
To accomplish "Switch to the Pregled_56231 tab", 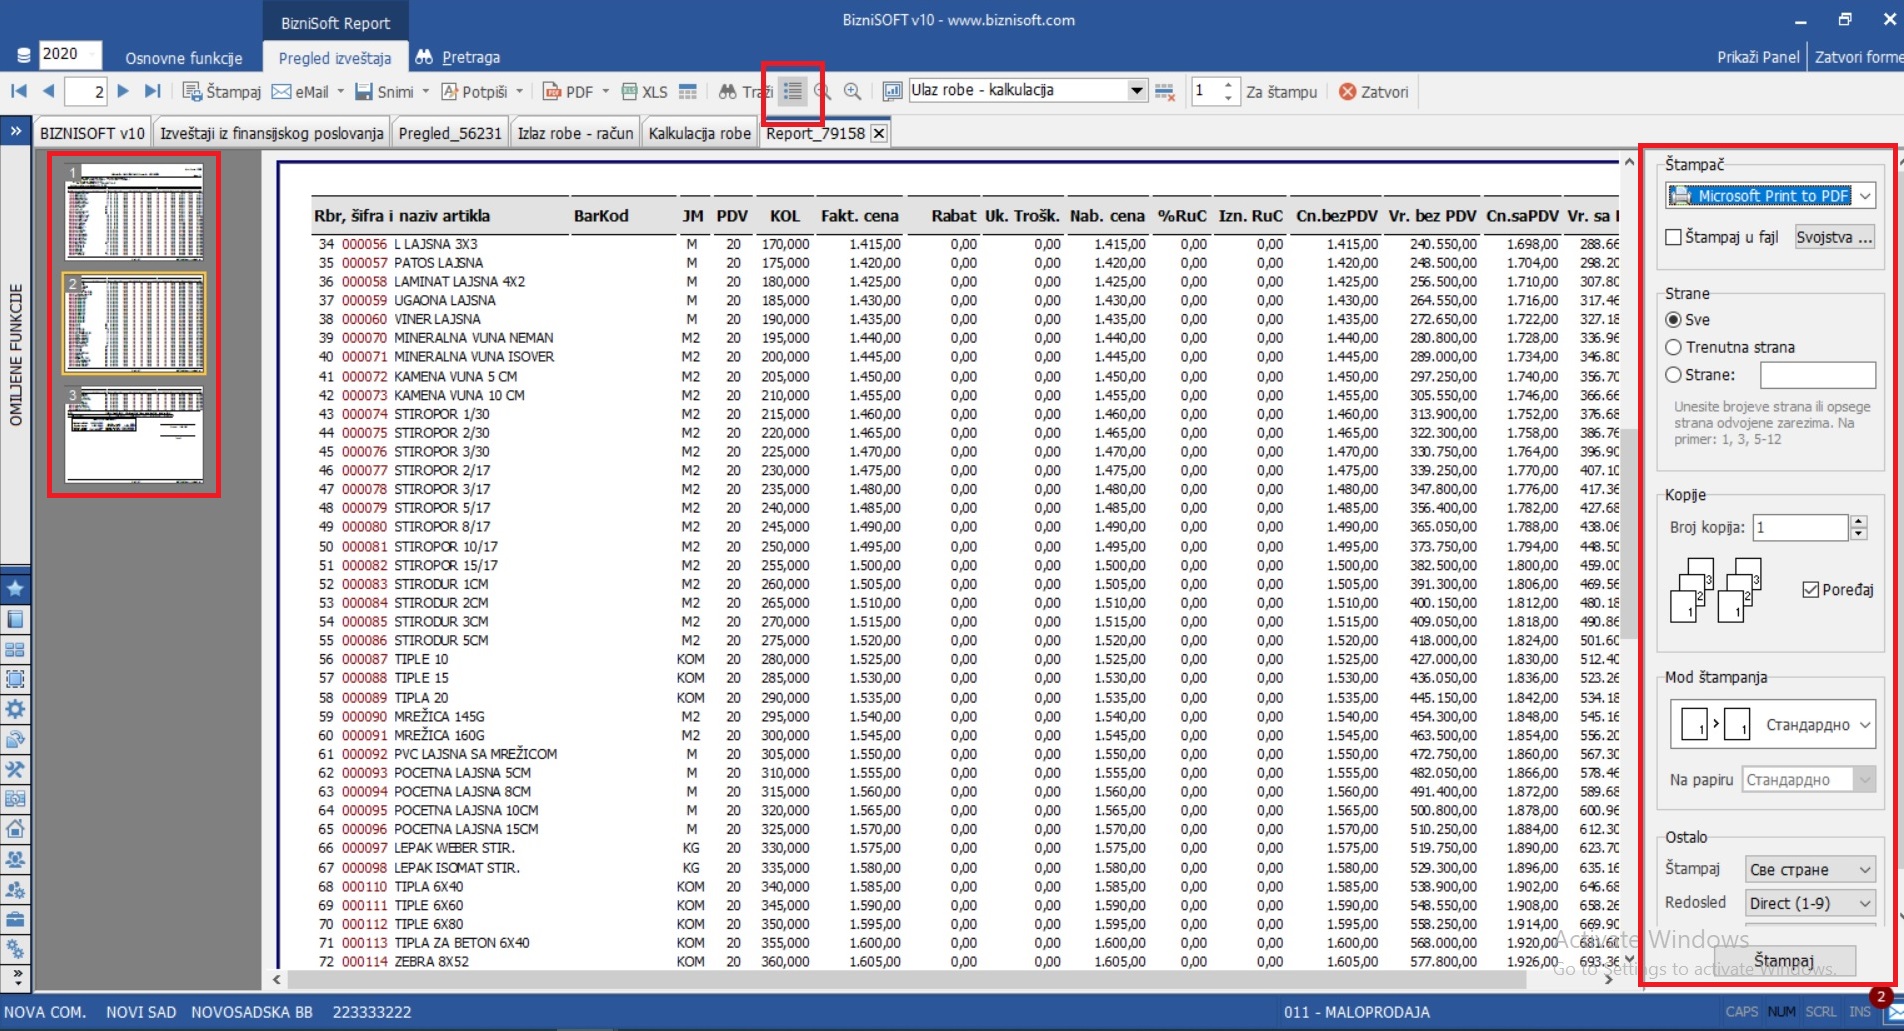I will tap(450, 133).
